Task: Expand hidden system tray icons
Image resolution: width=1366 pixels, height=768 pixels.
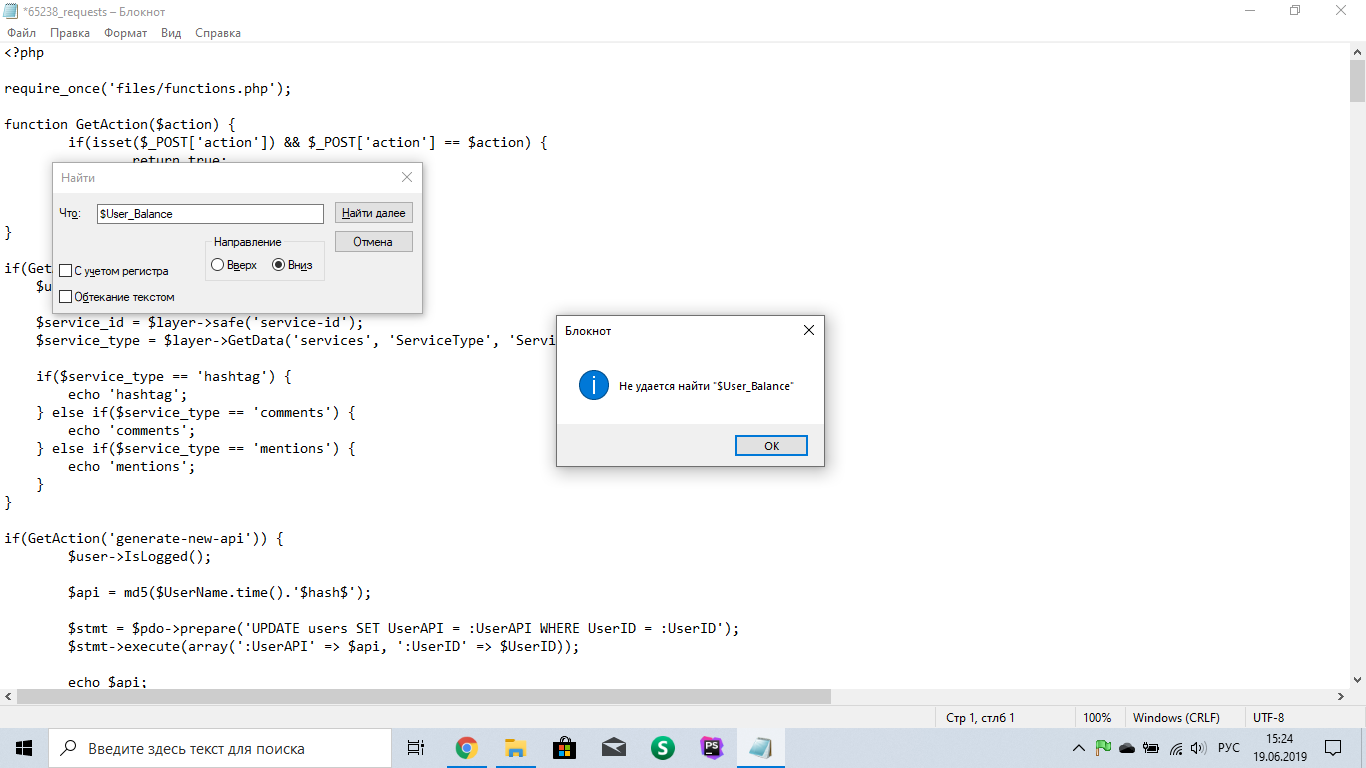Action: [x=1078, y=748]
